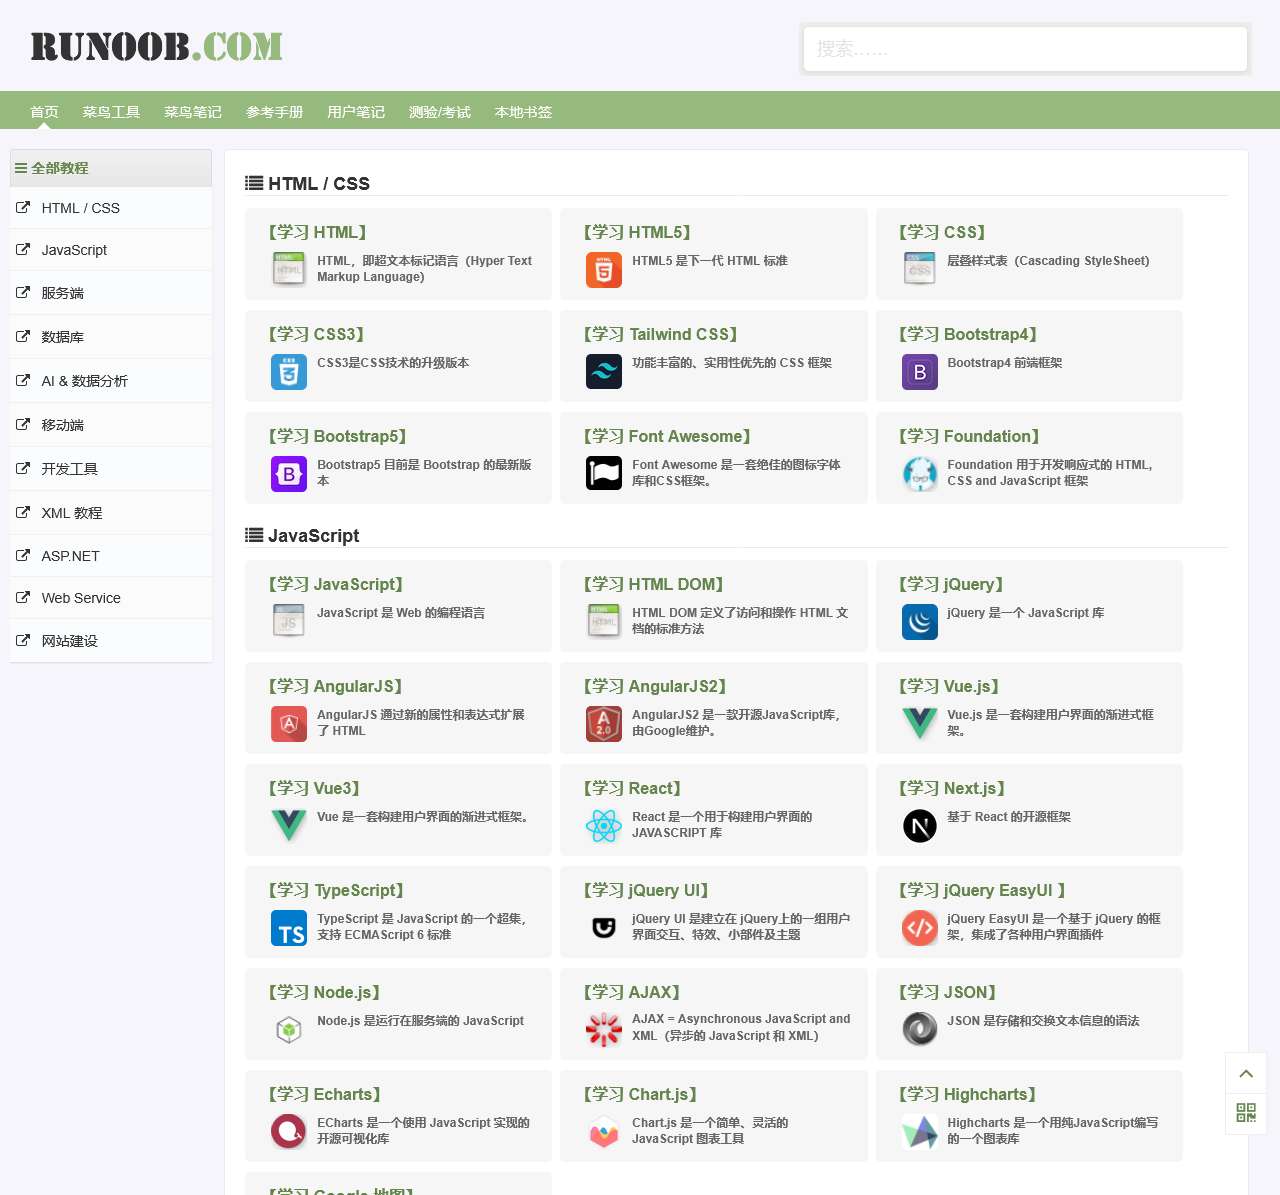Viewport: 1280px width, 1195px height.
Task: Toggle the 全部教程 sidebar header
Action: click(x=60, y=168)
